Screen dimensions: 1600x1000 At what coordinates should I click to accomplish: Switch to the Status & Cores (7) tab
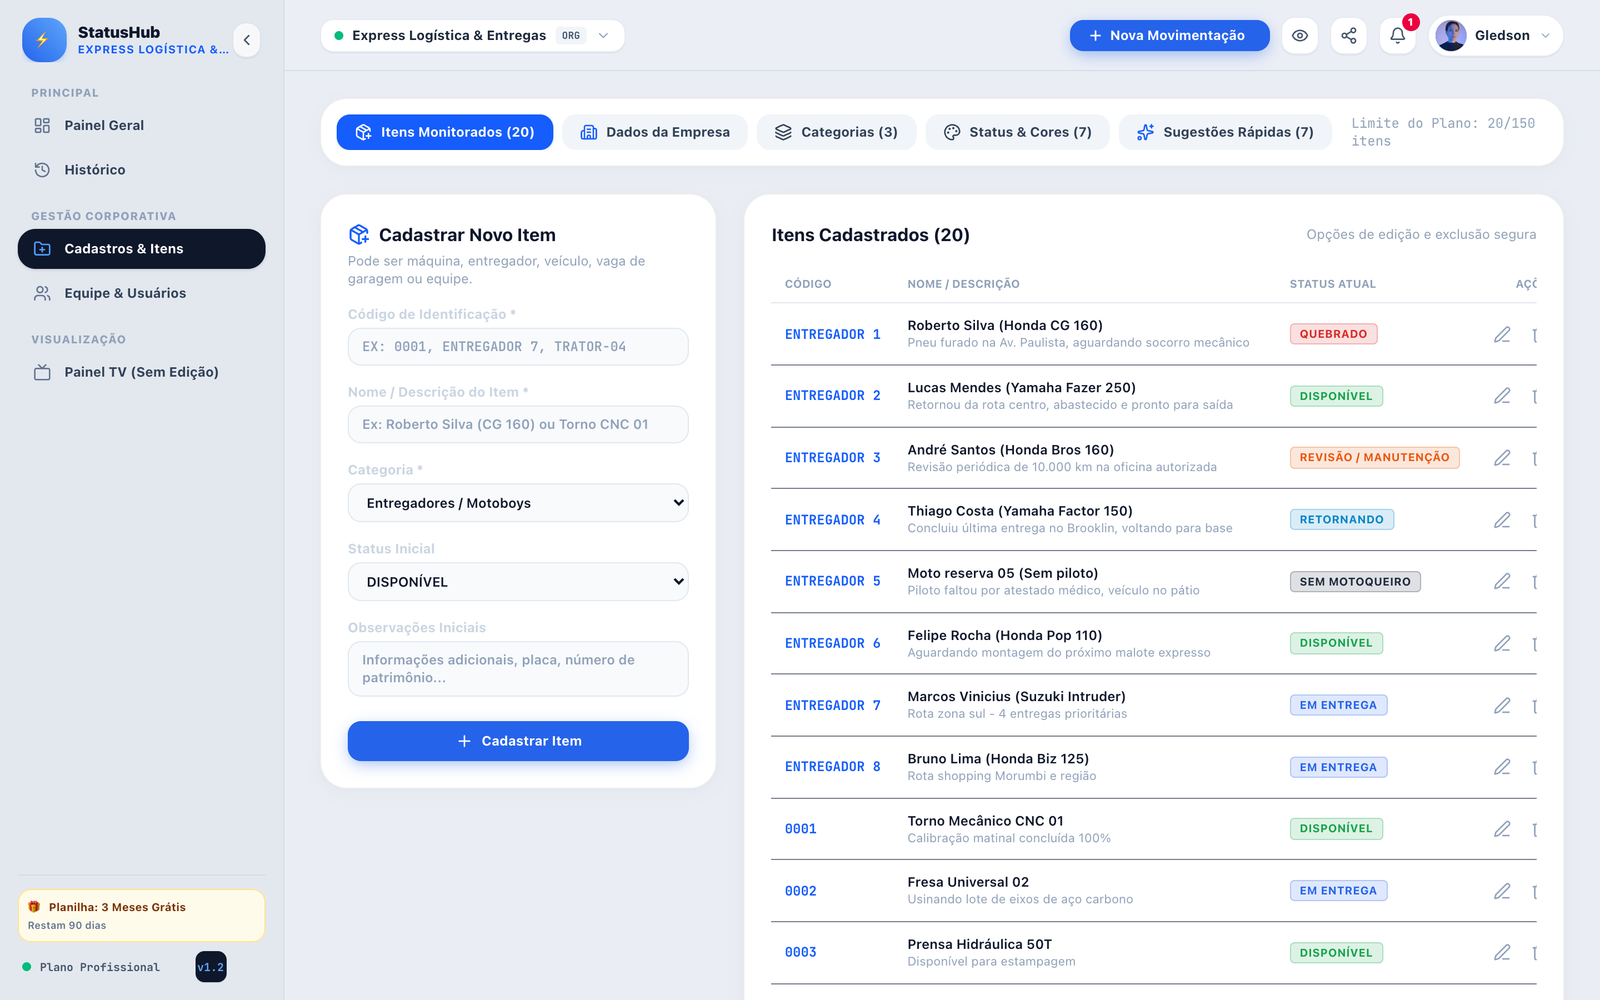[x=1018, y=132]
